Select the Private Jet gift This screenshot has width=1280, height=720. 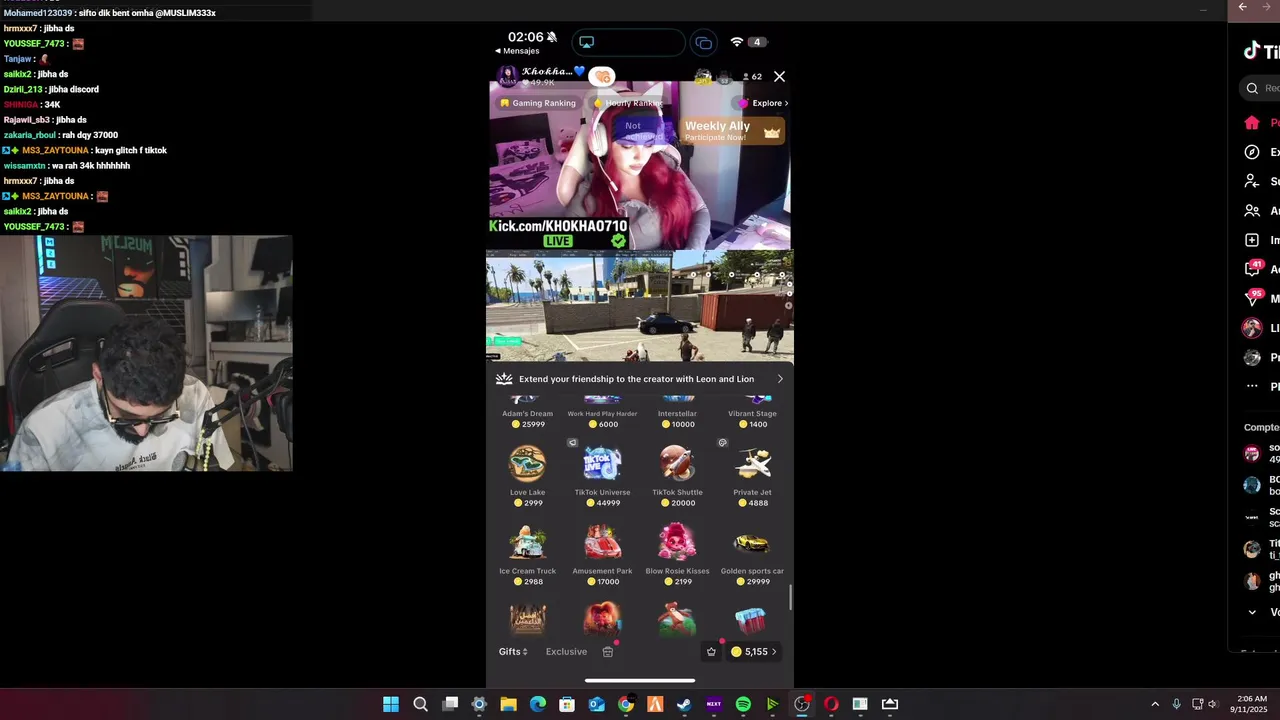click(752, 476)
